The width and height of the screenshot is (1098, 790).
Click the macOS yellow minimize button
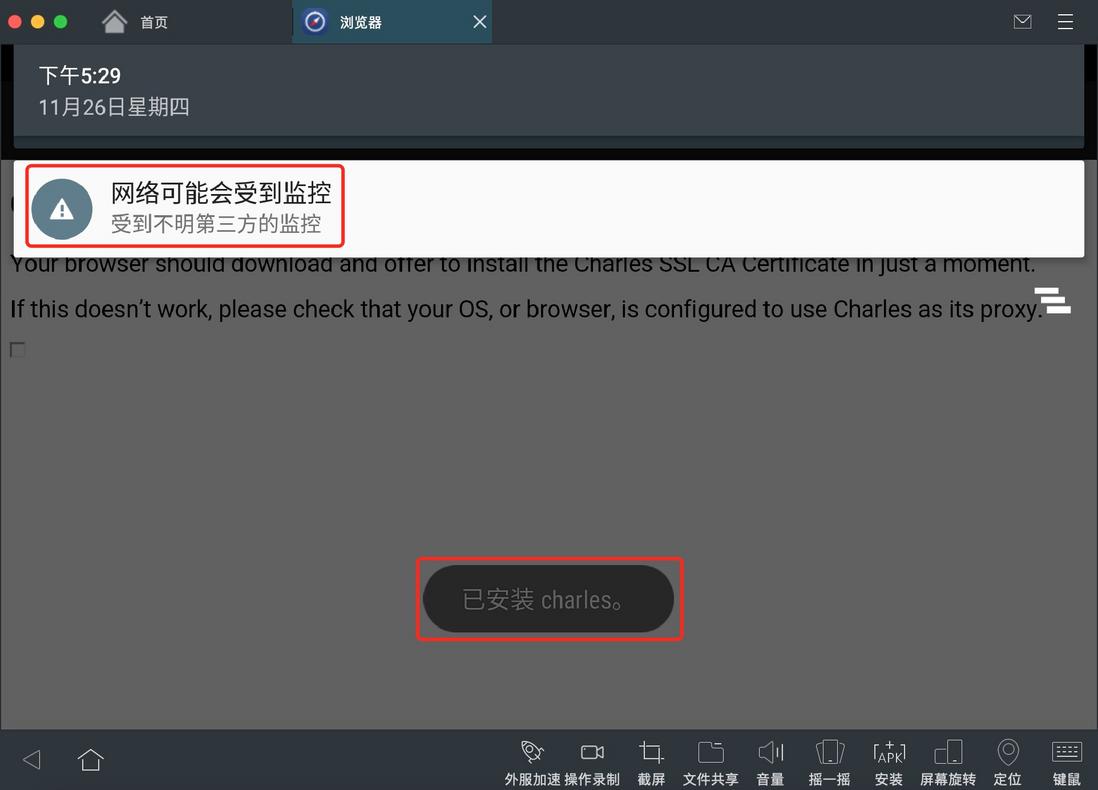tap(38, 22)
